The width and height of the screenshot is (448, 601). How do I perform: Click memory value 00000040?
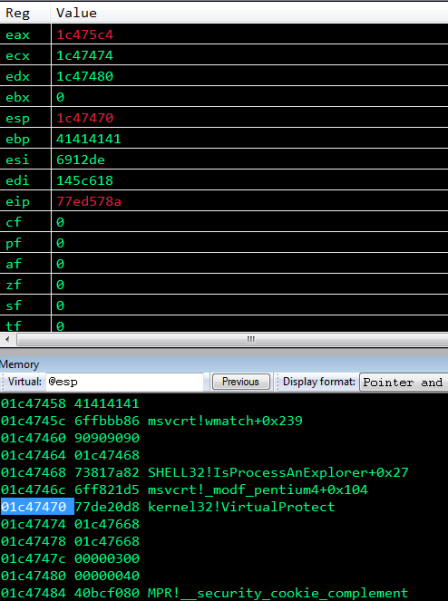pos(107,576)
